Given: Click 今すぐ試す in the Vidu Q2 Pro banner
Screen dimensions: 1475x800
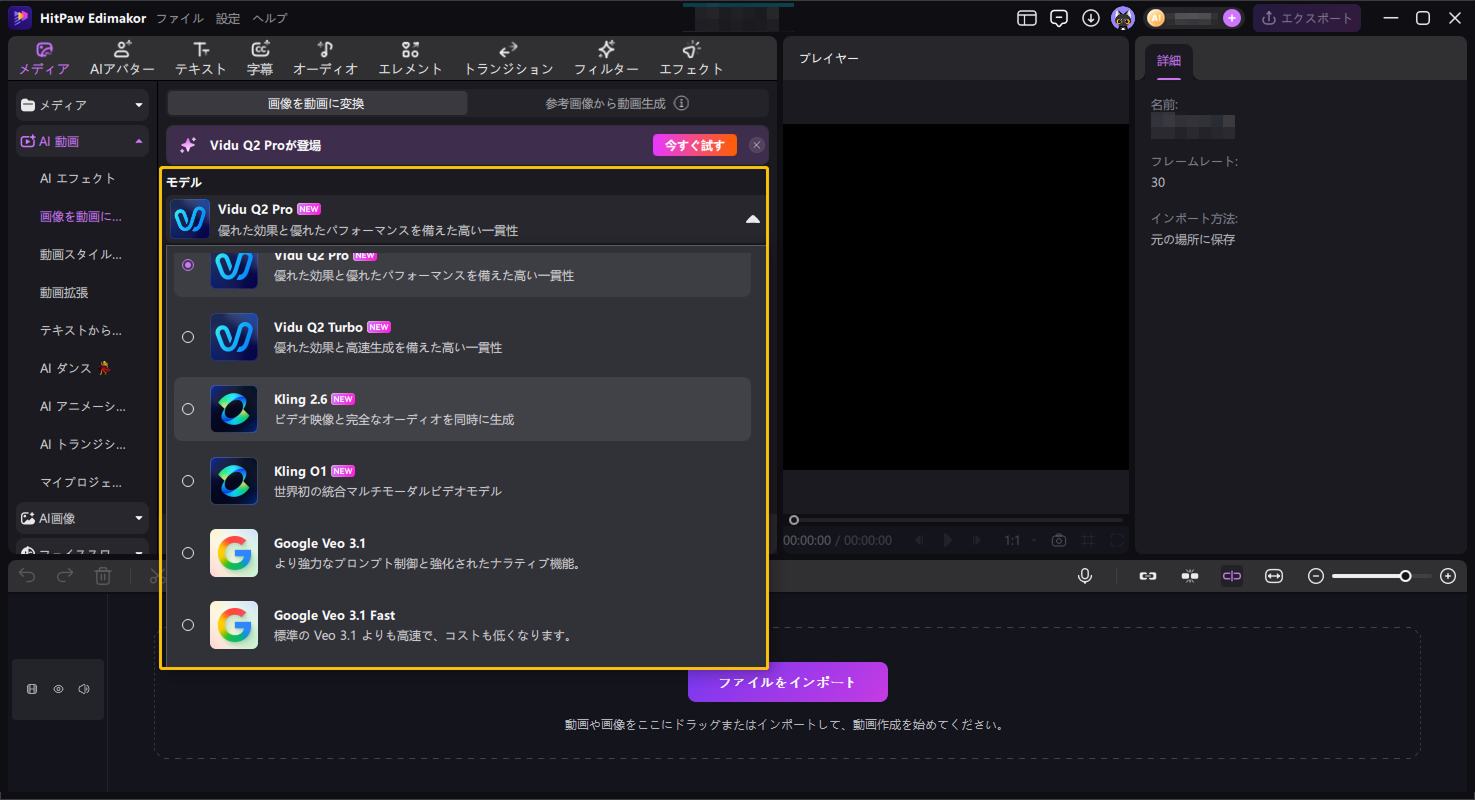Looking at the screenshot, I should tap(694, 144).
